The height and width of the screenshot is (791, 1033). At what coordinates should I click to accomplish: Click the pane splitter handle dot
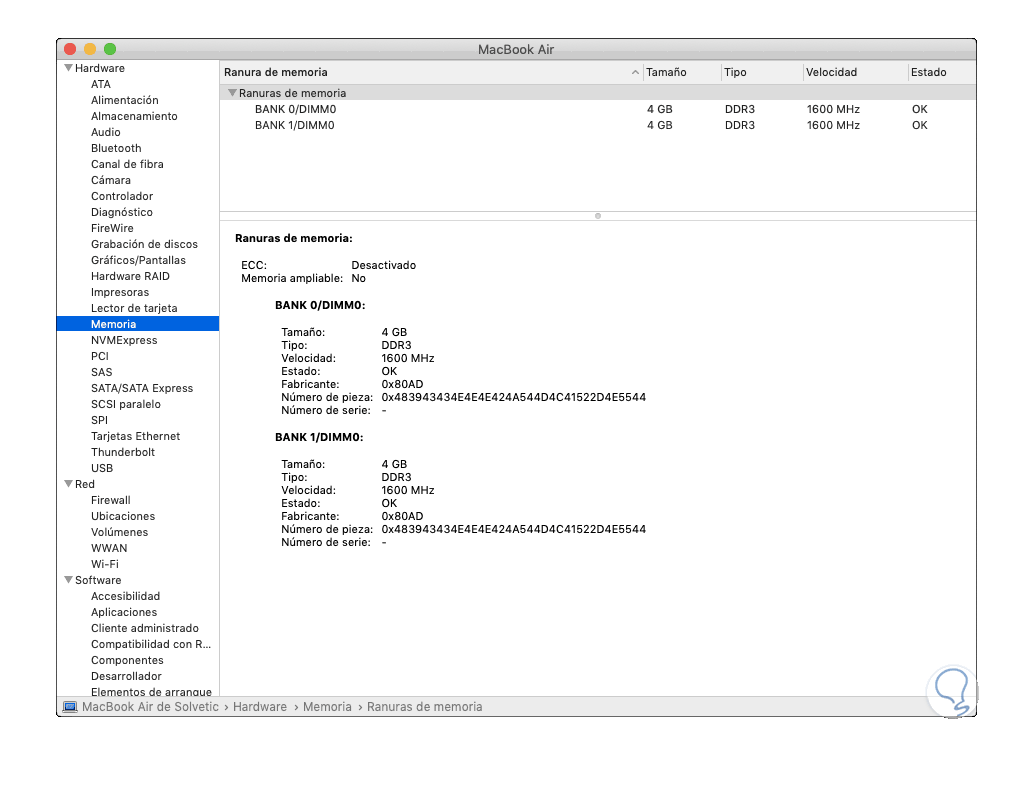598,216
